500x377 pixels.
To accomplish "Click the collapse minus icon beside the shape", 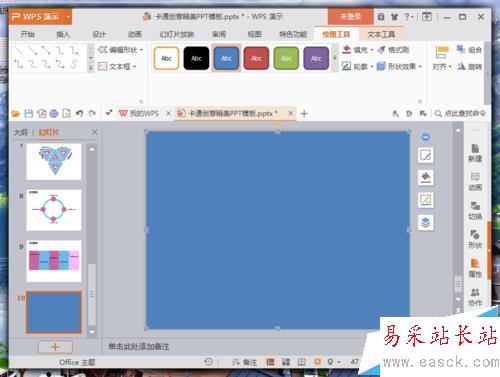I will [426, 137].
